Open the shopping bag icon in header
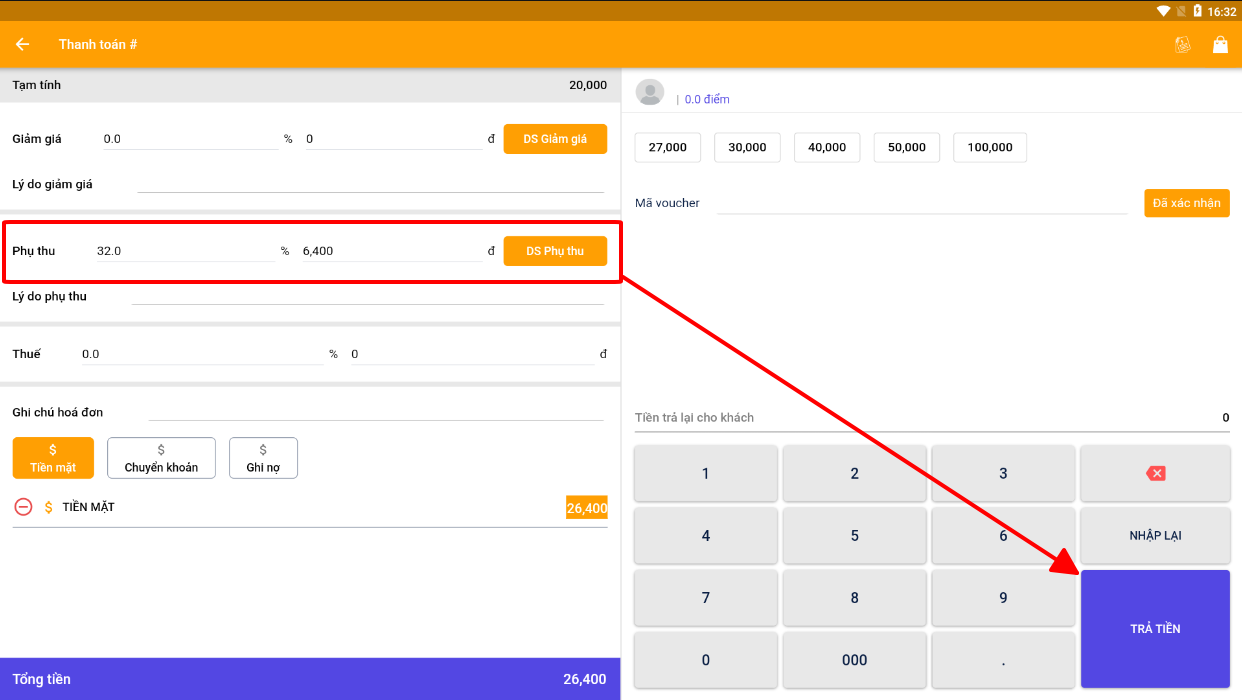The image size is (1242, 700). click(x=1220, y=44)
